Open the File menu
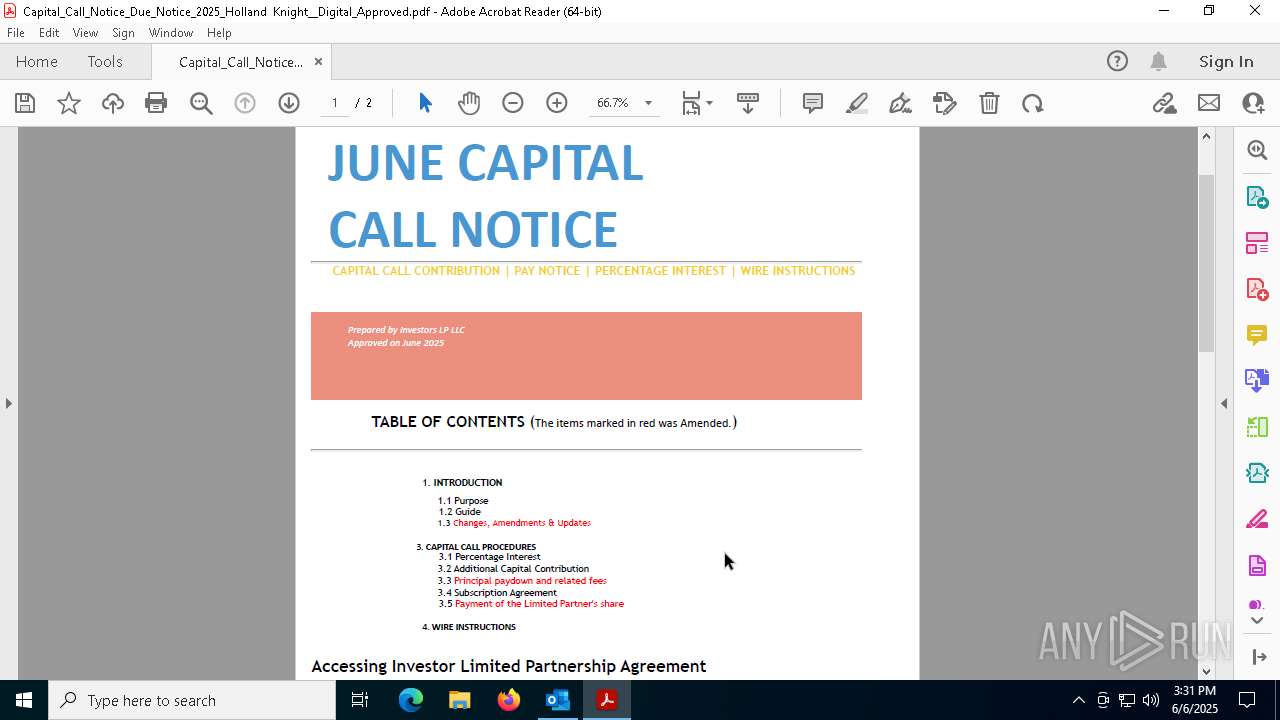Viewport: 1280px width, 720px height. [16, 33]
